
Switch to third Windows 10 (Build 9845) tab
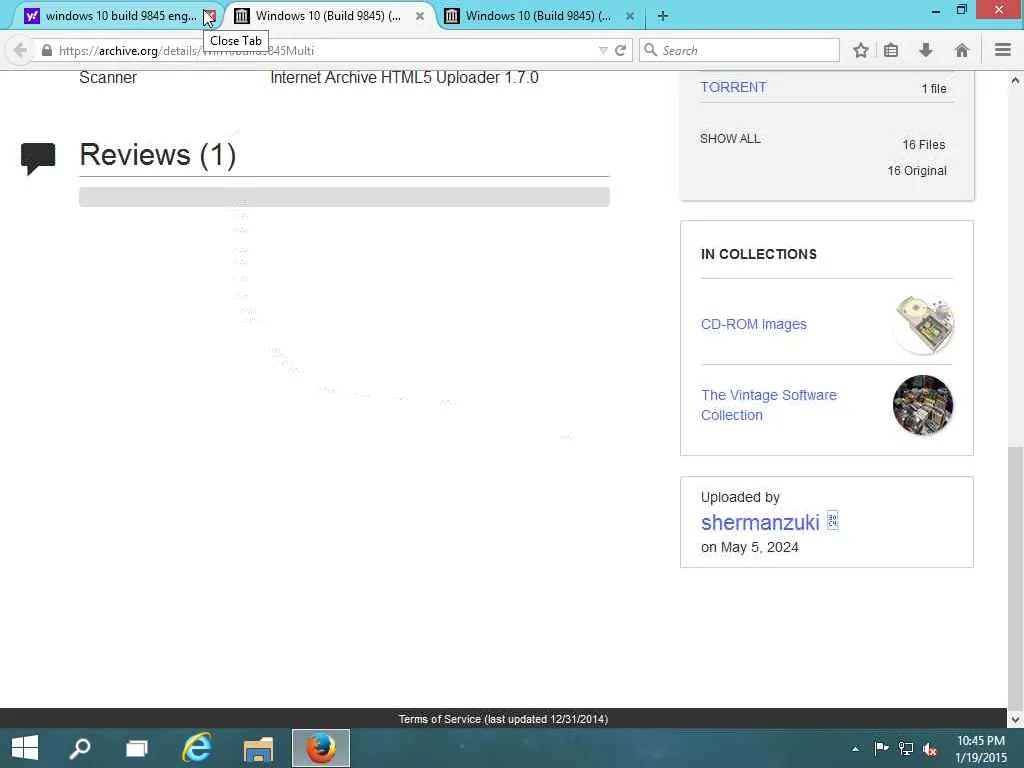[x=538, y=16]
